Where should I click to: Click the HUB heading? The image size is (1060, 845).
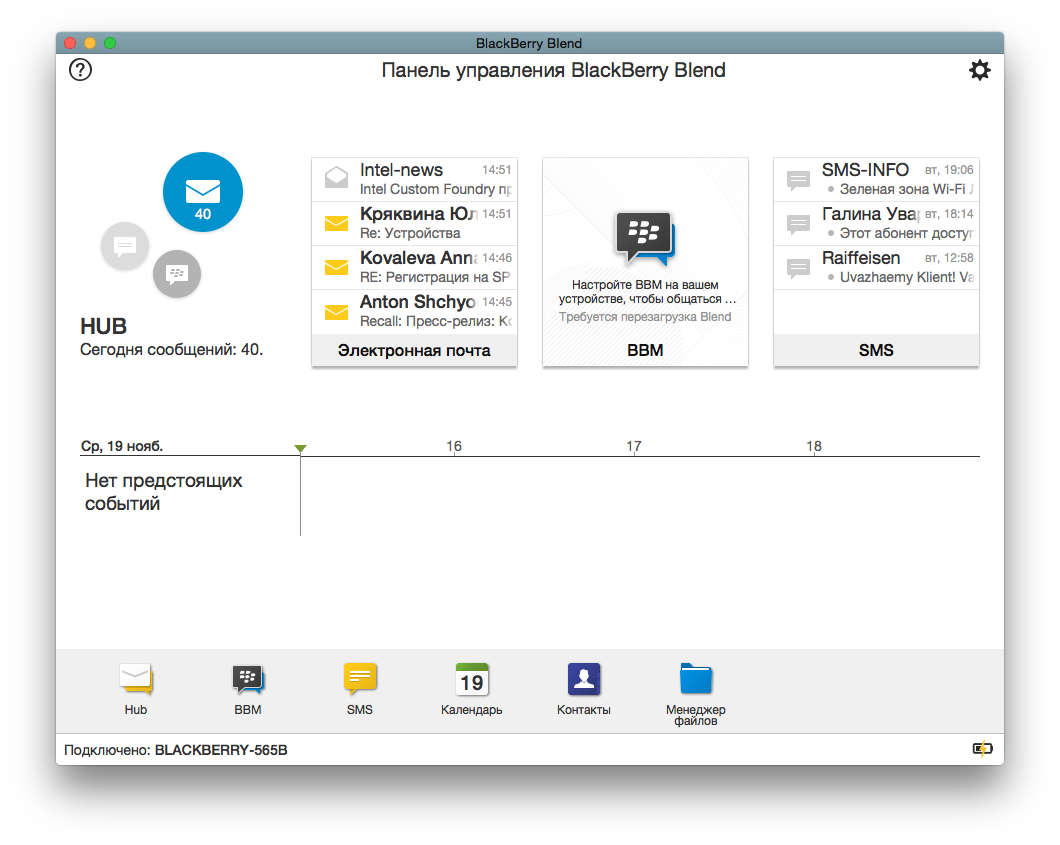tap(103, 327)
